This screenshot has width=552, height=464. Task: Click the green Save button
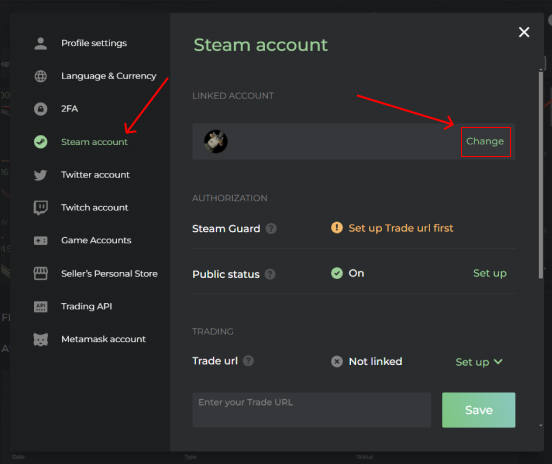tap(478, 410)
